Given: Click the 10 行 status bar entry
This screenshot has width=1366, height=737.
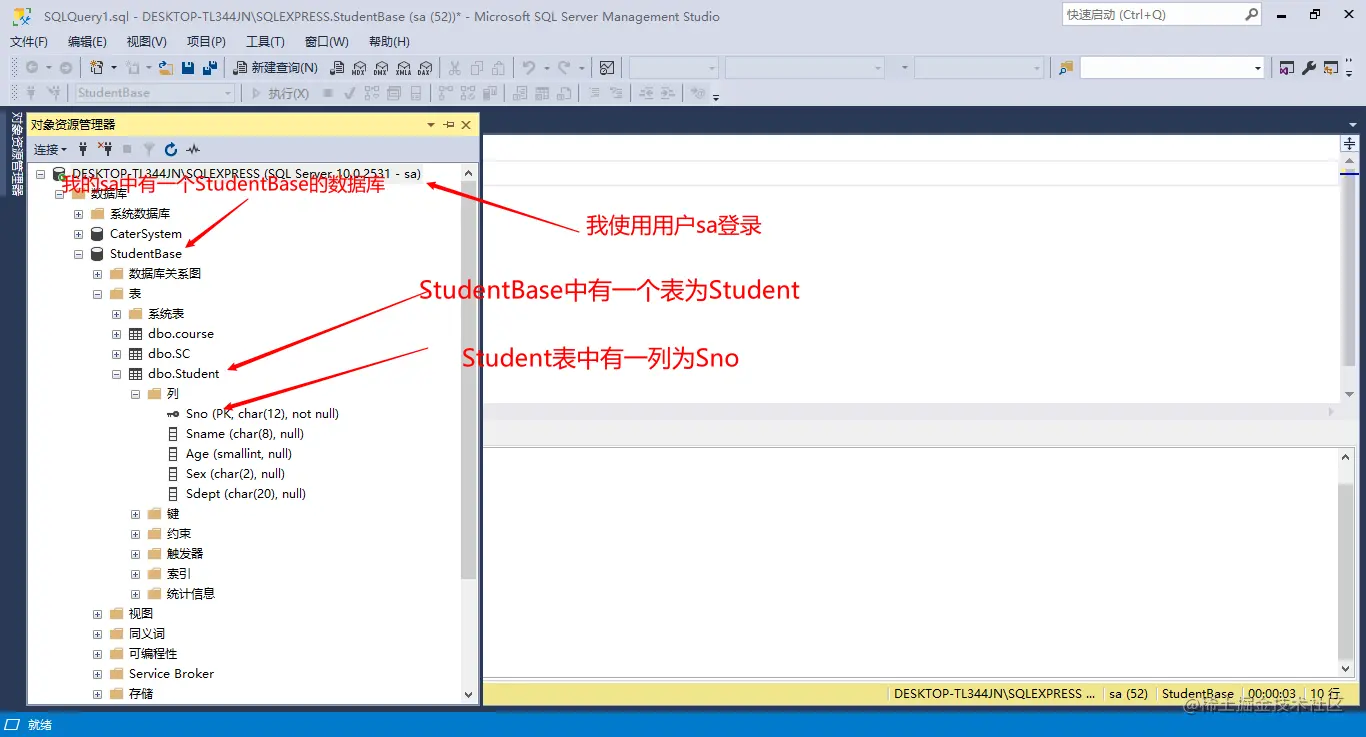Looking at the screenshot, I should [x=1324, y=694].
